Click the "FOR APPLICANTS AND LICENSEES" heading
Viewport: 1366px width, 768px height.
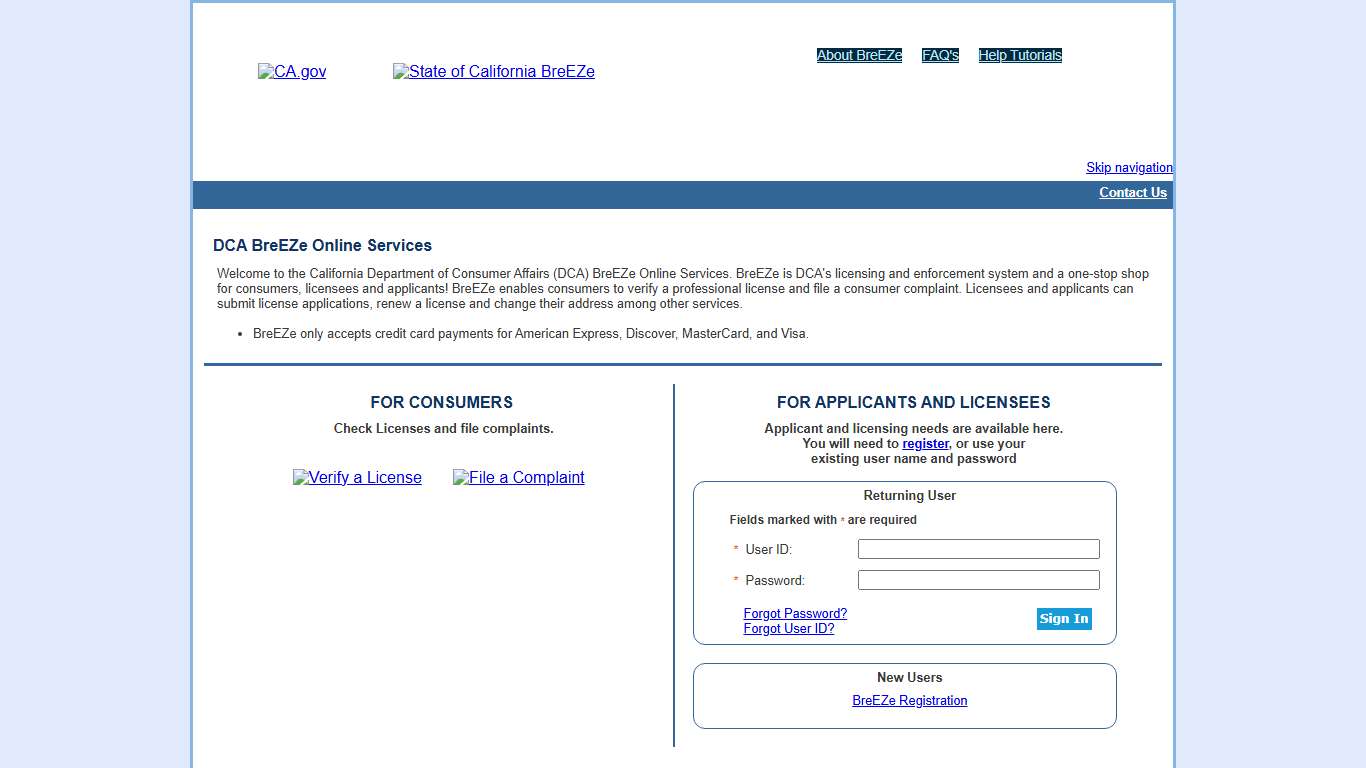click(913, 403)
